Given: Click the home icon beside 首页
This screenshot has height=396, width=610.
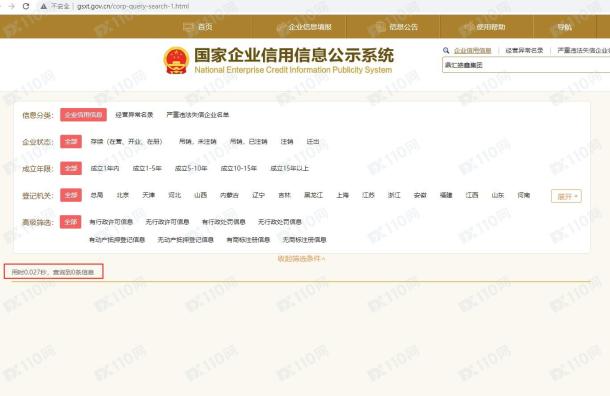Looking at the screenshot, I should tap(188, 27).
